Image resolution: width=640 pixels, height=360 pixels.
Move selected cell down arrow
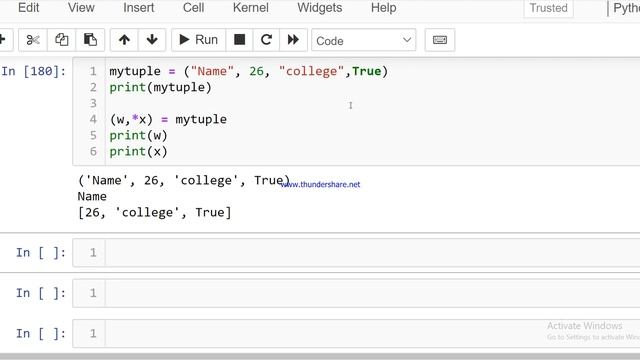click(x=152, y=40)
